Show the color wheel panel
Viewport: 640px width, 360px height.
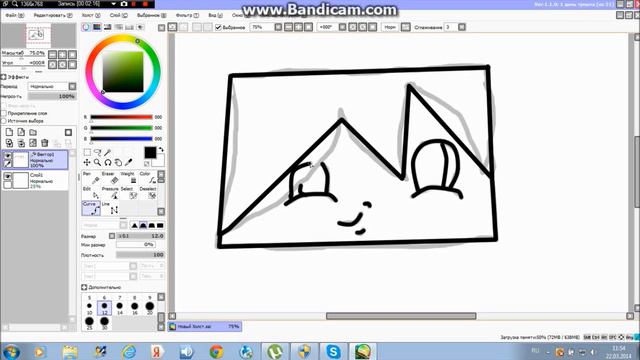point(86,27)
